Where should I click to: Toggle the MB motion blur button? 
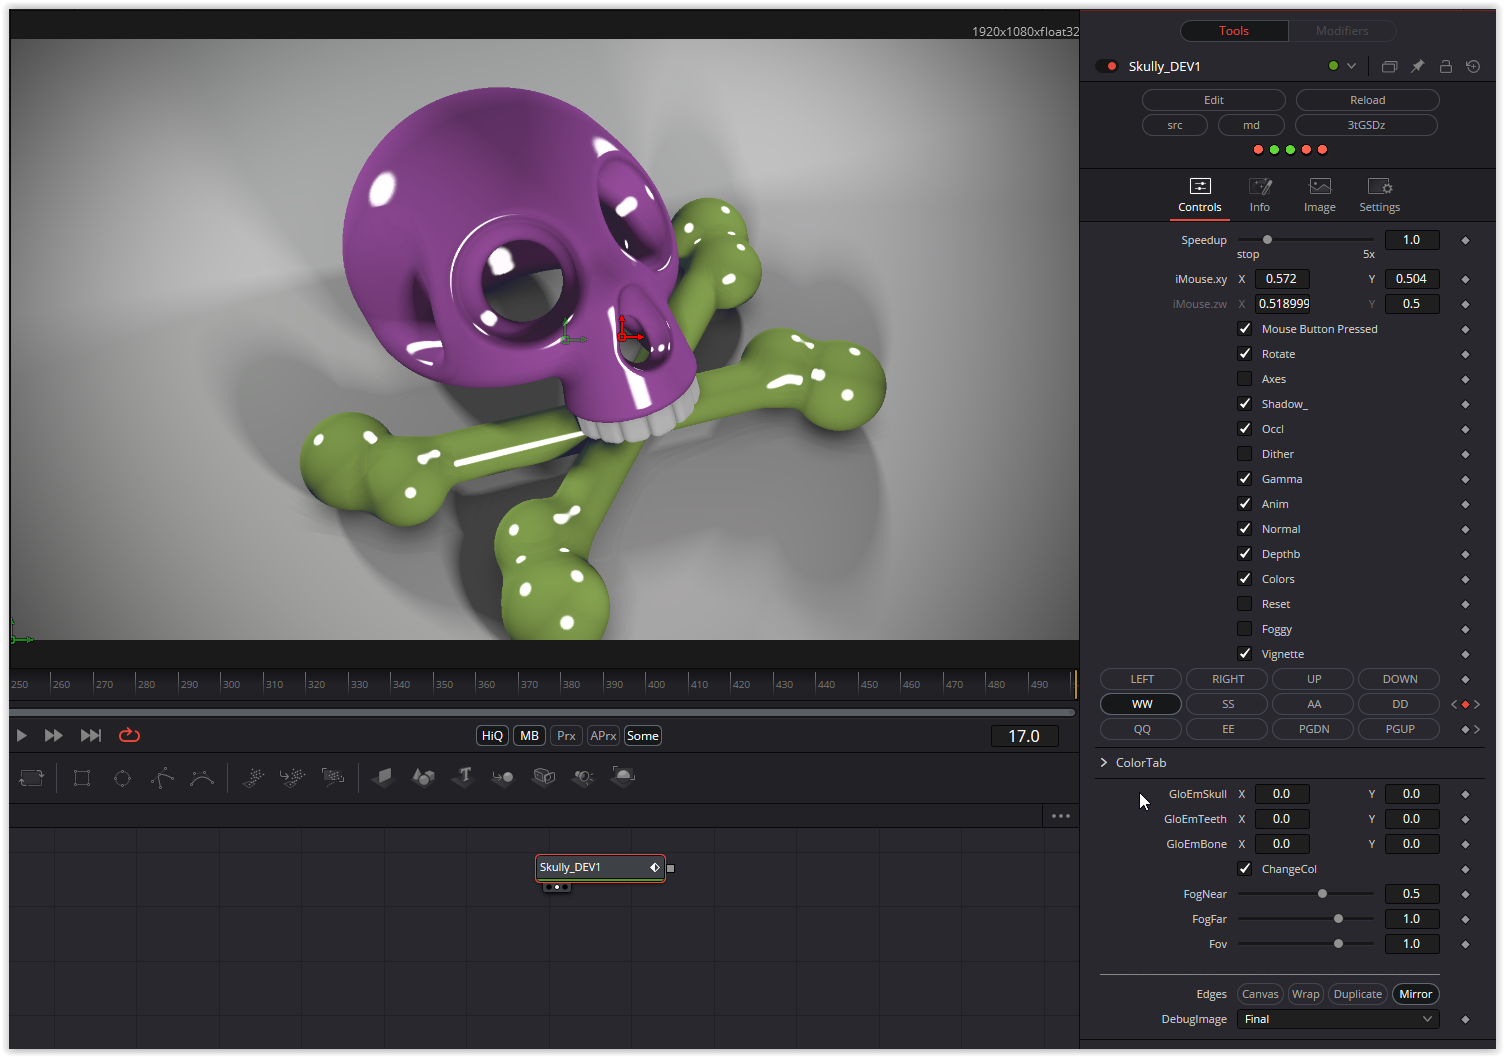(x=530, y=736)
